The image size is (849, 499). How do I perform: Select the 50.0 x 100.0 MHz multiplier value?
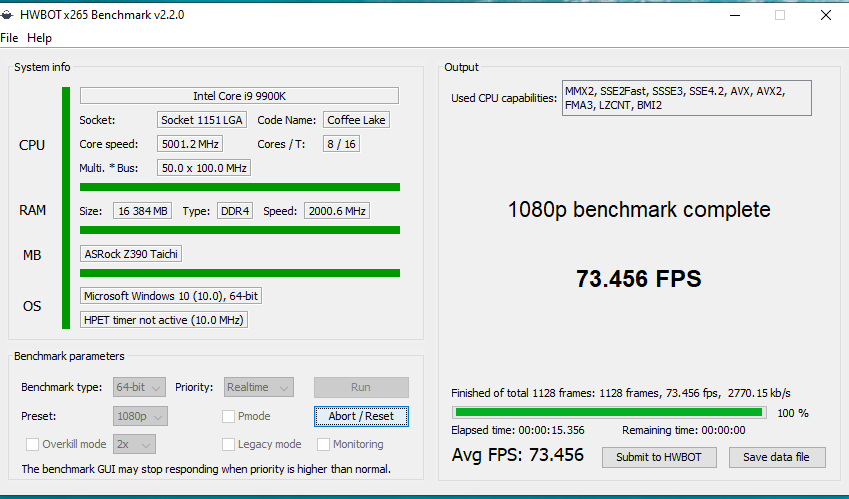[204, 168]
